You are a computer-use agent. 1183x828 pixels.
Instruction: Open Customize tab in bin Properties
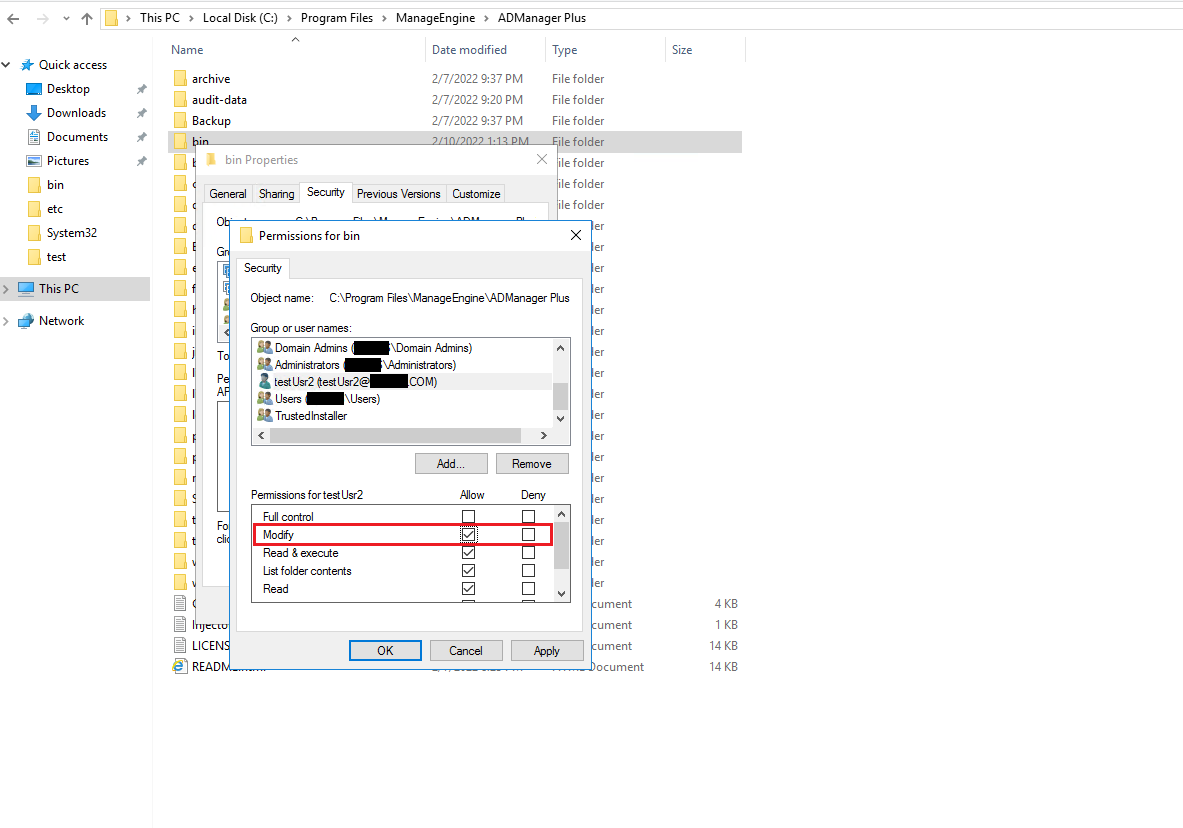pos(476,194)
